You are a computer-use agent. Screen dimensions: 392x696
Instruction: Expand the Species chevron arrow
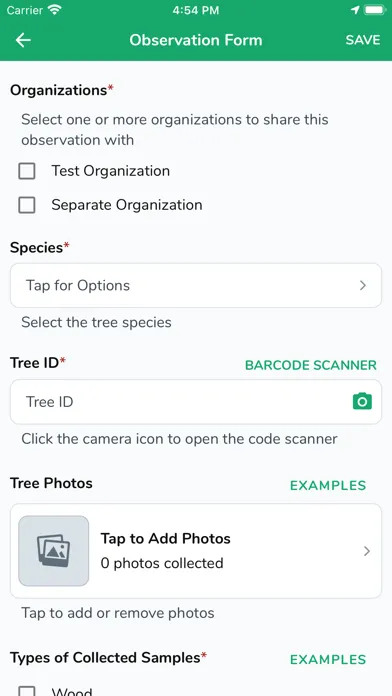[x=363, y=285]
